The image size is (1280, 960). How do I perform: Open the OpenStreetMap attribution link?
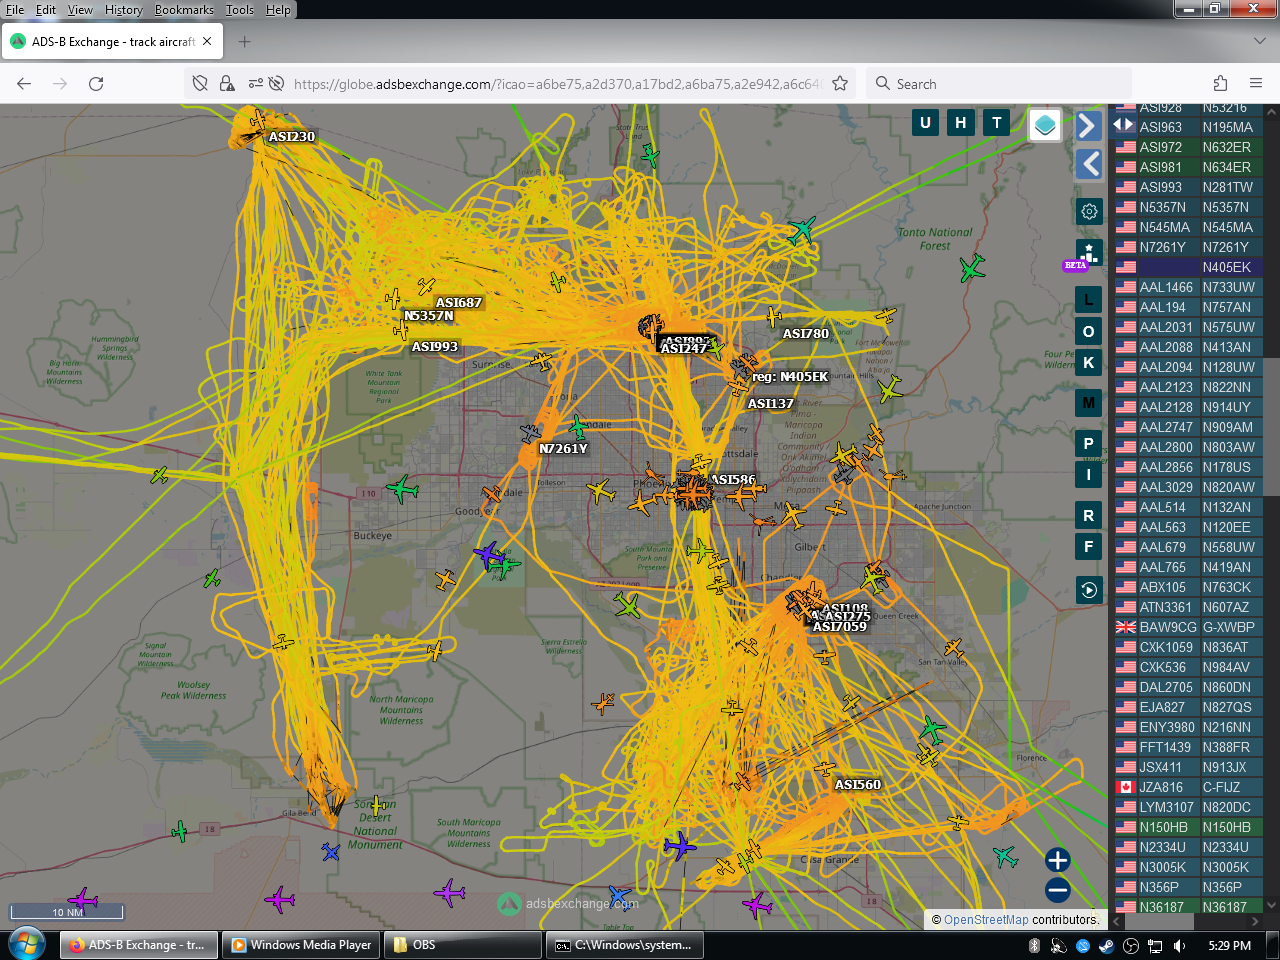click(986, 920)
